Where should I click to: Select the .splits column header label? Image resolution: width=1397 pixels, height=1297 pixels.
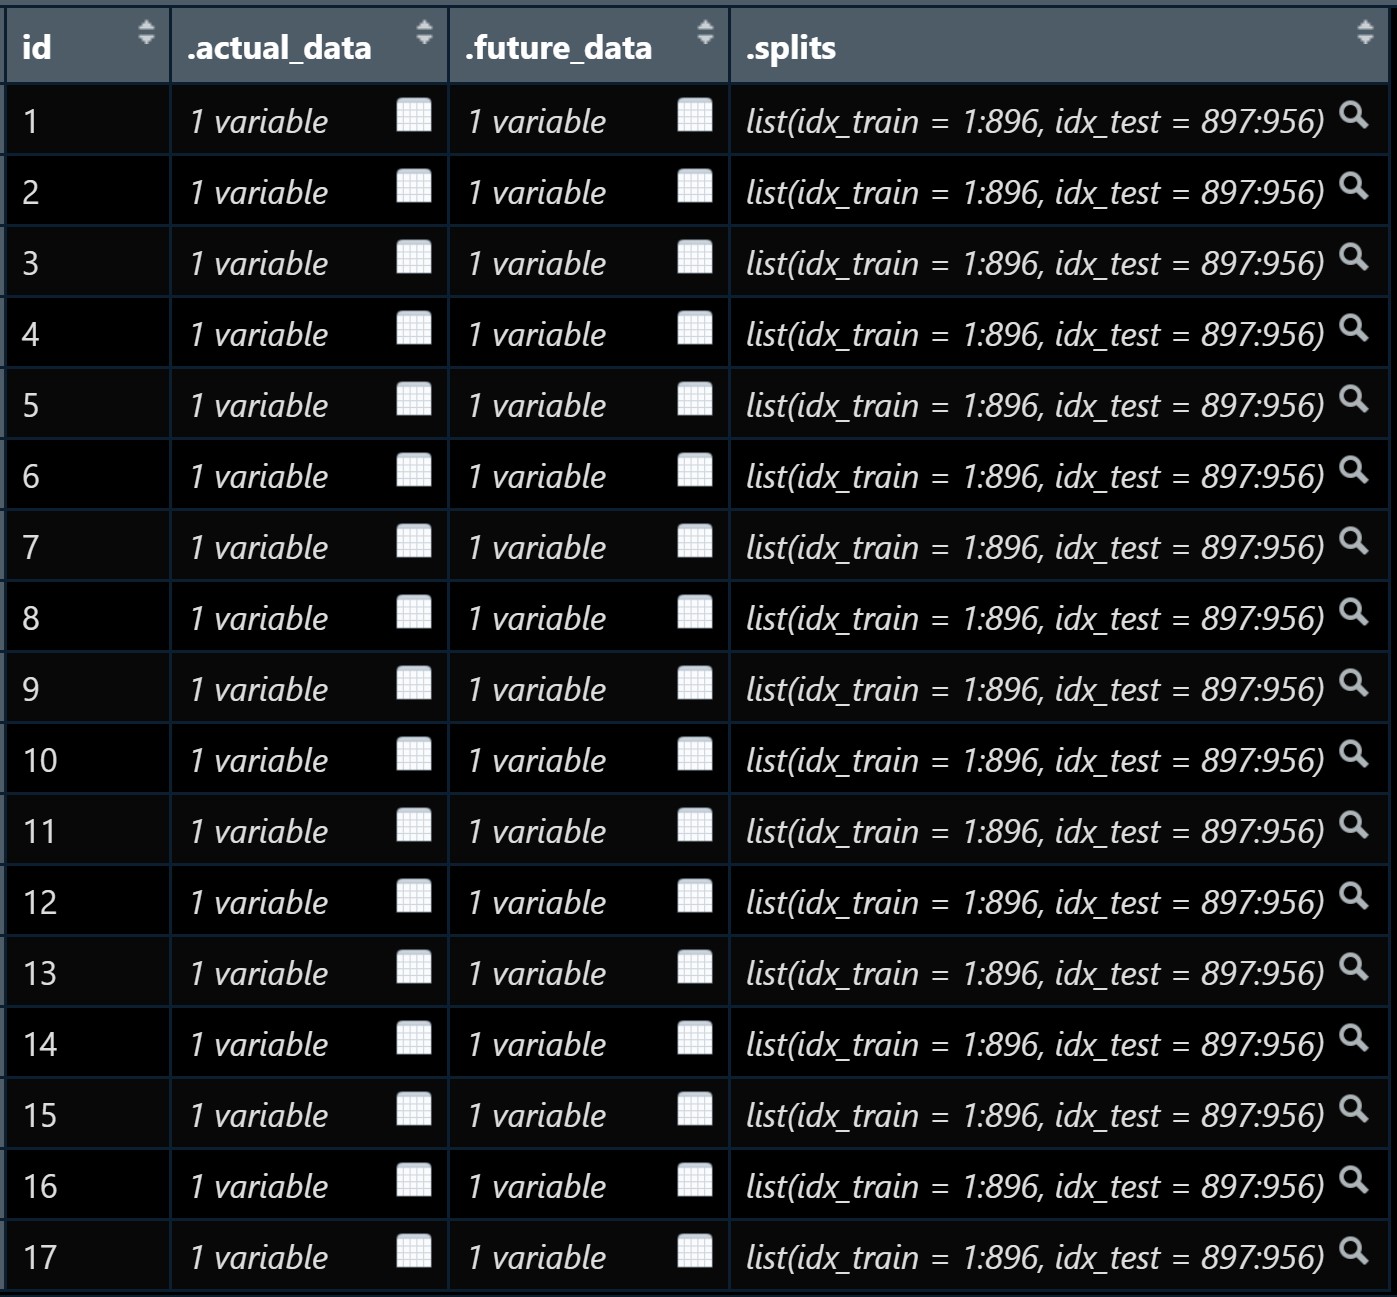[x=790, y=48]
